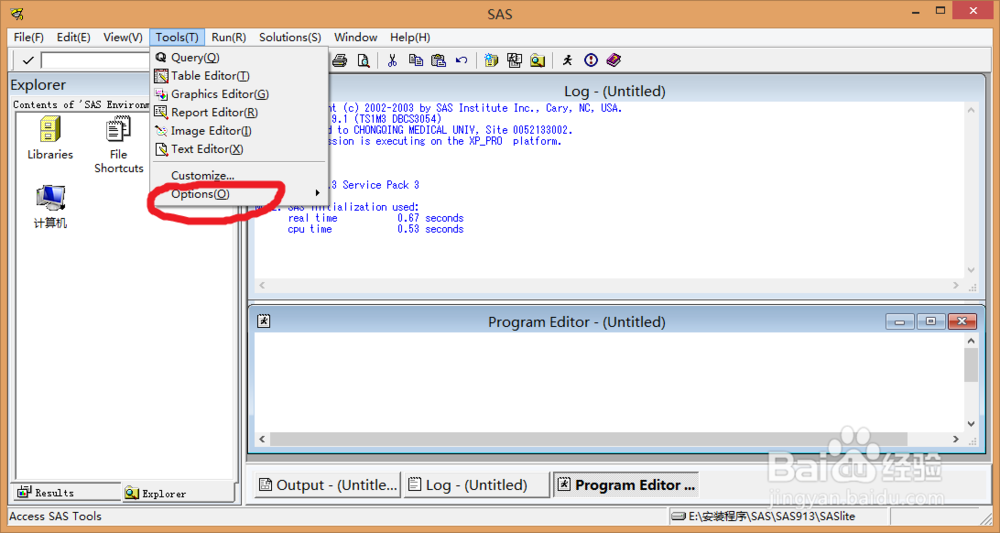Switch to Log - (Untitled) window tab
The image size is (1000, 533).
[x=476, y=485]
